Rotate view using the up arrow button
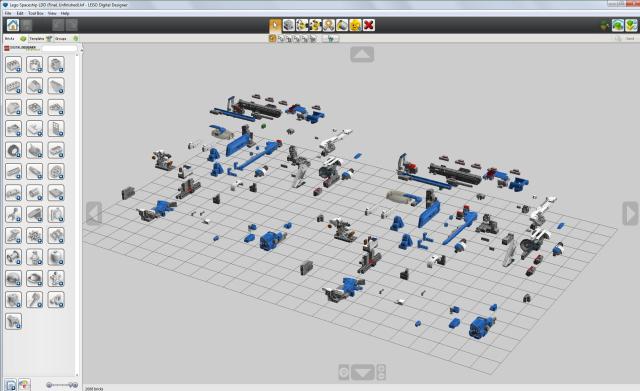 coord(362,54)
